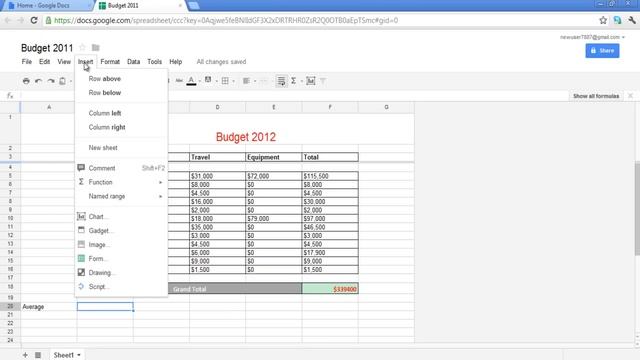Screen dimensions: 640x360
Task: Click the browser extension icon next to star
Action: coord(617,20)
